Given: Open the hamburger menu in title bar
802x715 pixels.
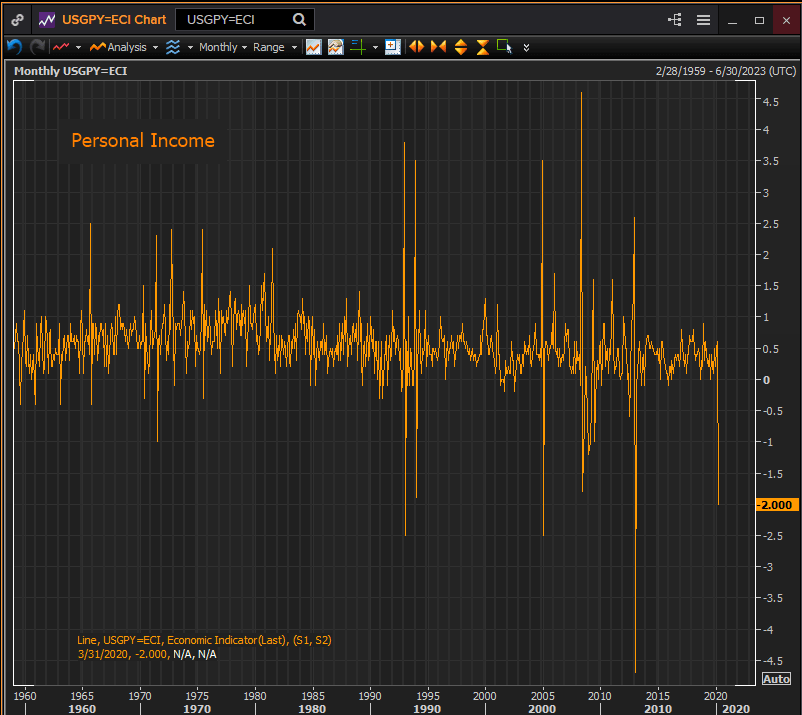Looking at the screenshot, I should tap(703, 19).
